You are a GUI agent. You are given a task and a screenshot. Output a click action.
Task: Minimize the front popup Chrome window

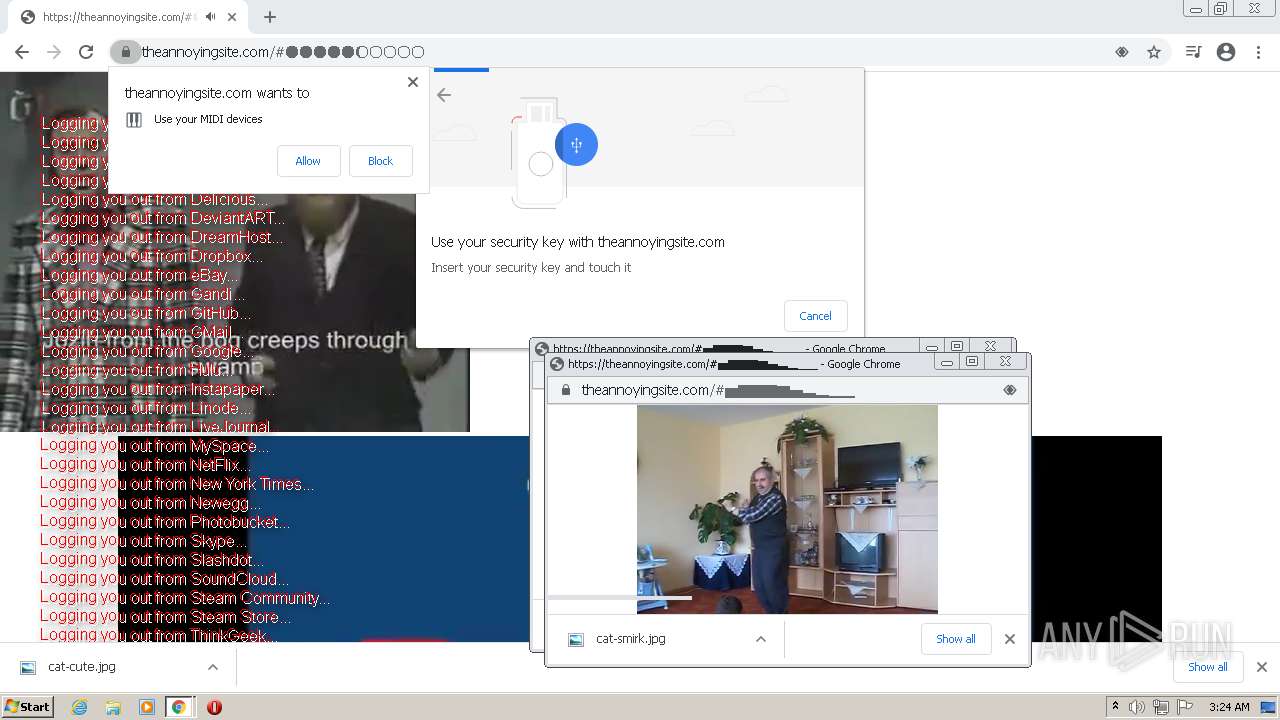pos(946,362)
